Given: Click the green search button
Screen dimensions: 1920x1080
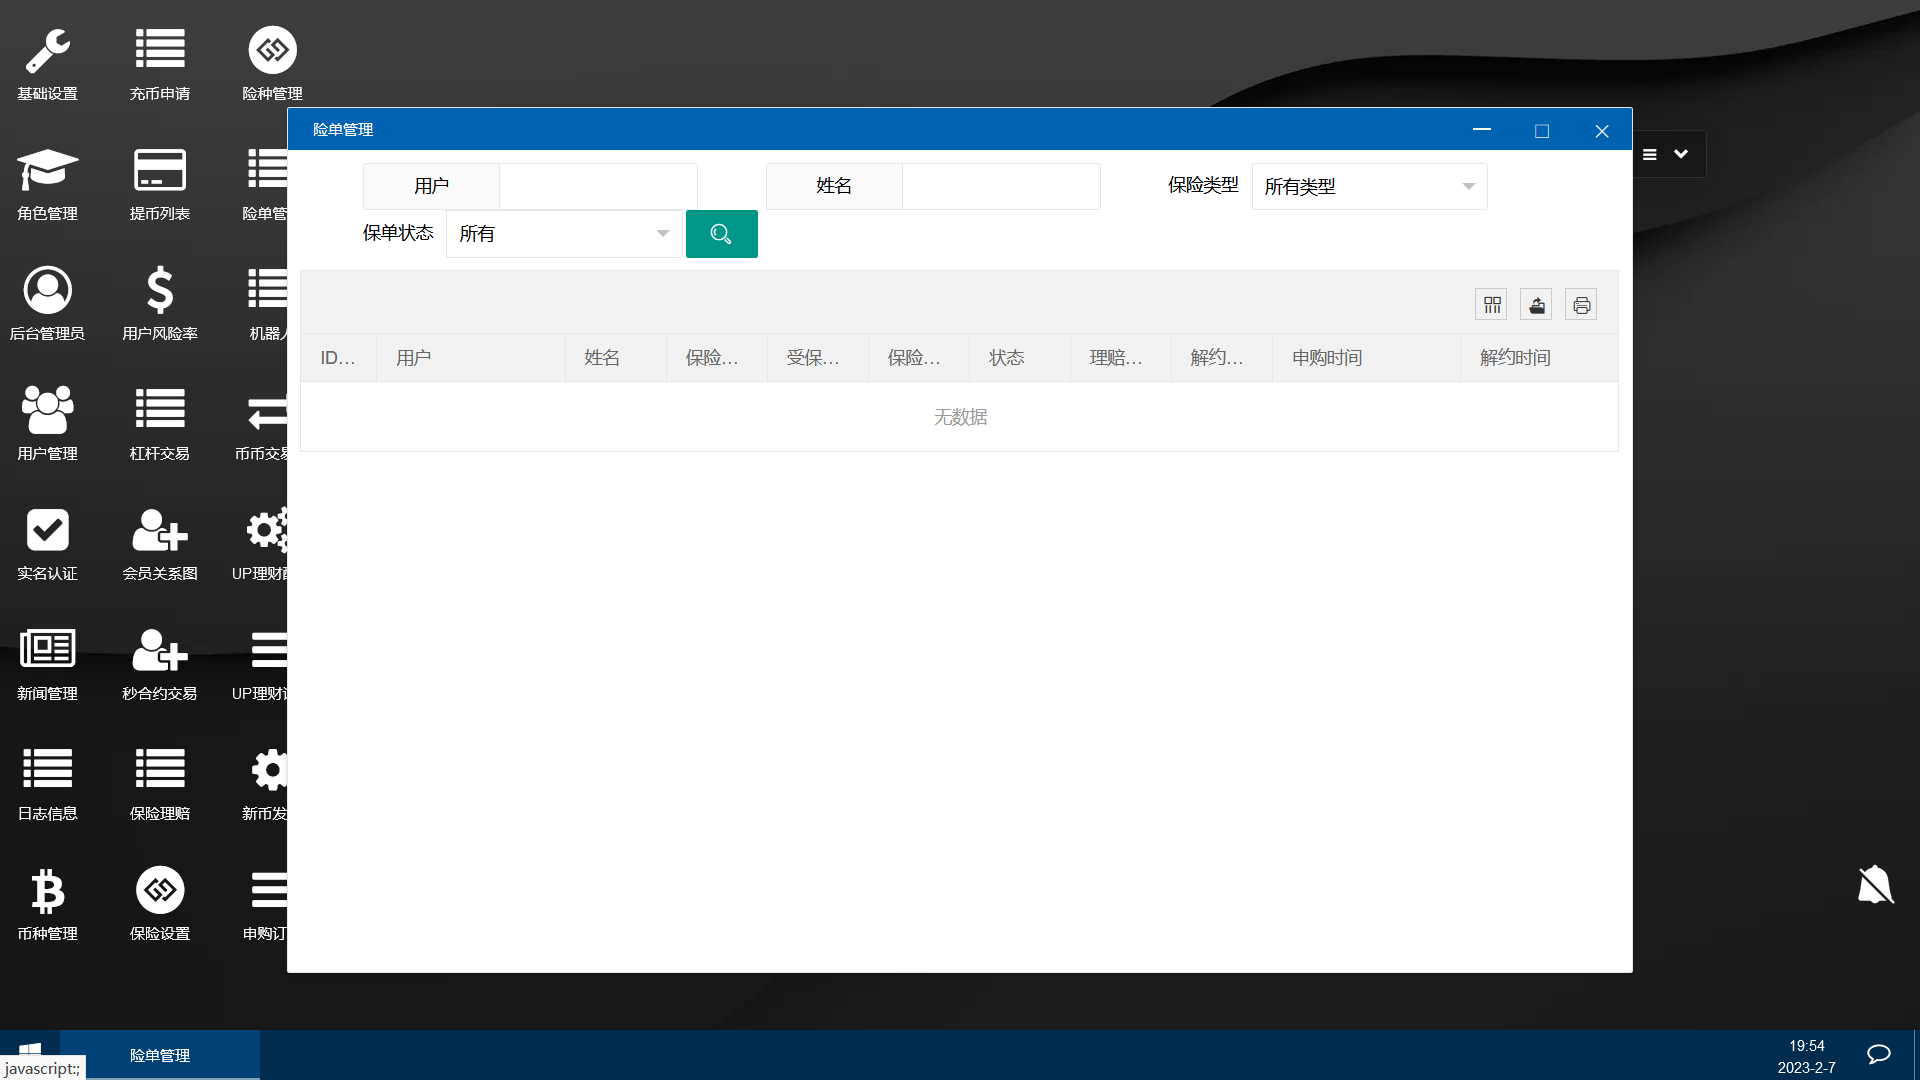Looking at the screenshot, I should 721,234.
